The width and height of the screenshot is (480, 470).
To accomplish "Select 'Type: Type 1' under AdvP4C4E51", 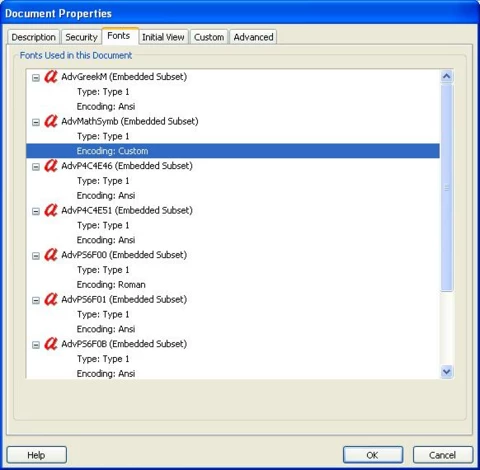I will pyautogui.click(x=103, y=225).
